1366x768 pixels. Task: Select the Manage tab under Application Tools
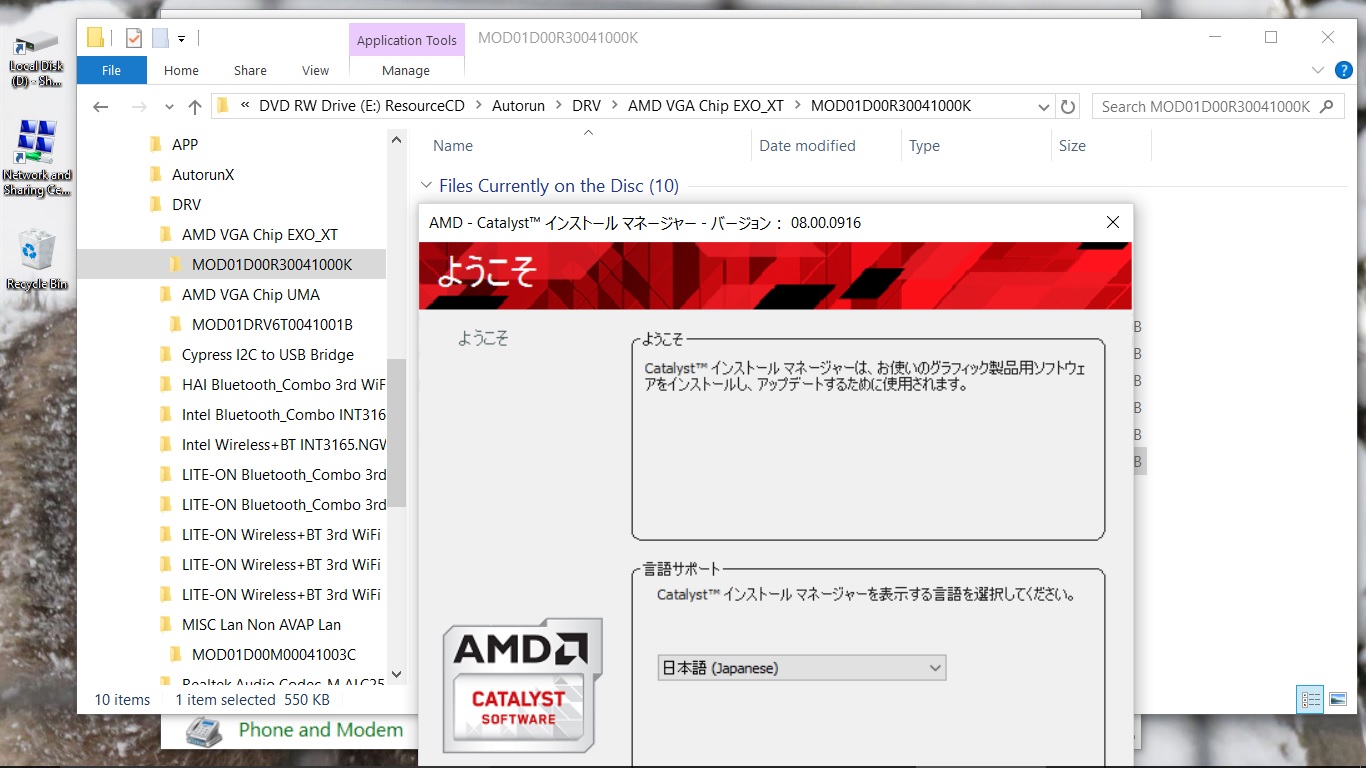pos(406,70)
